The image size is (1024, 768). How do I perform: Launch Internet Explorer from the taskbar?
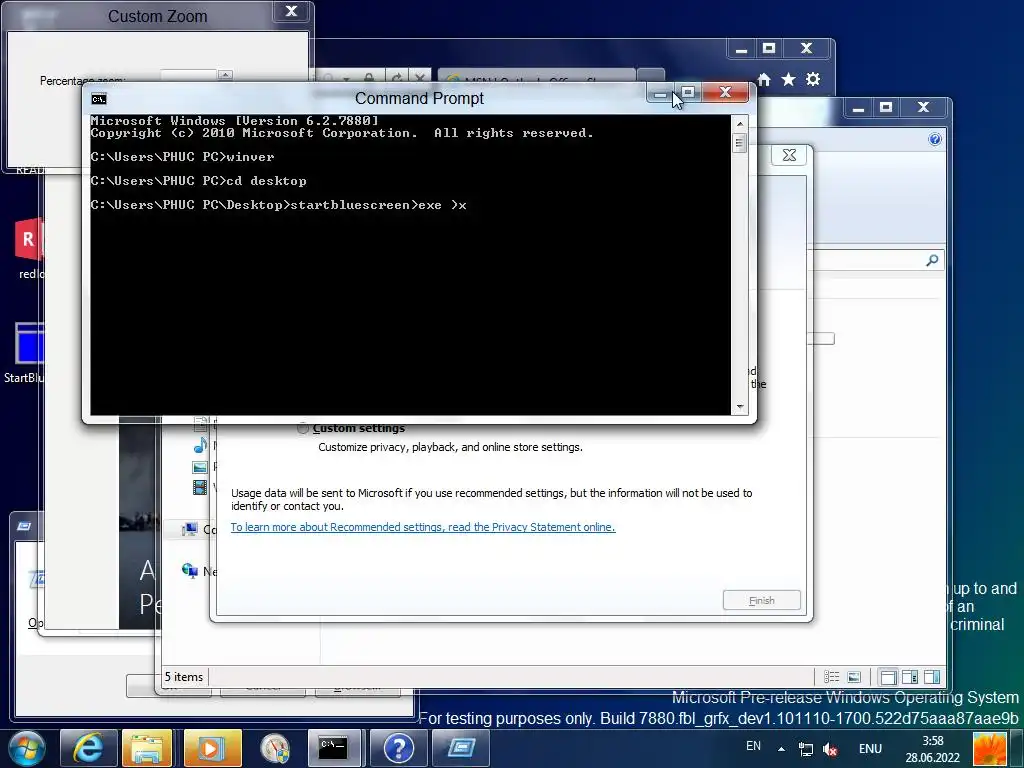tap(88, 748)
